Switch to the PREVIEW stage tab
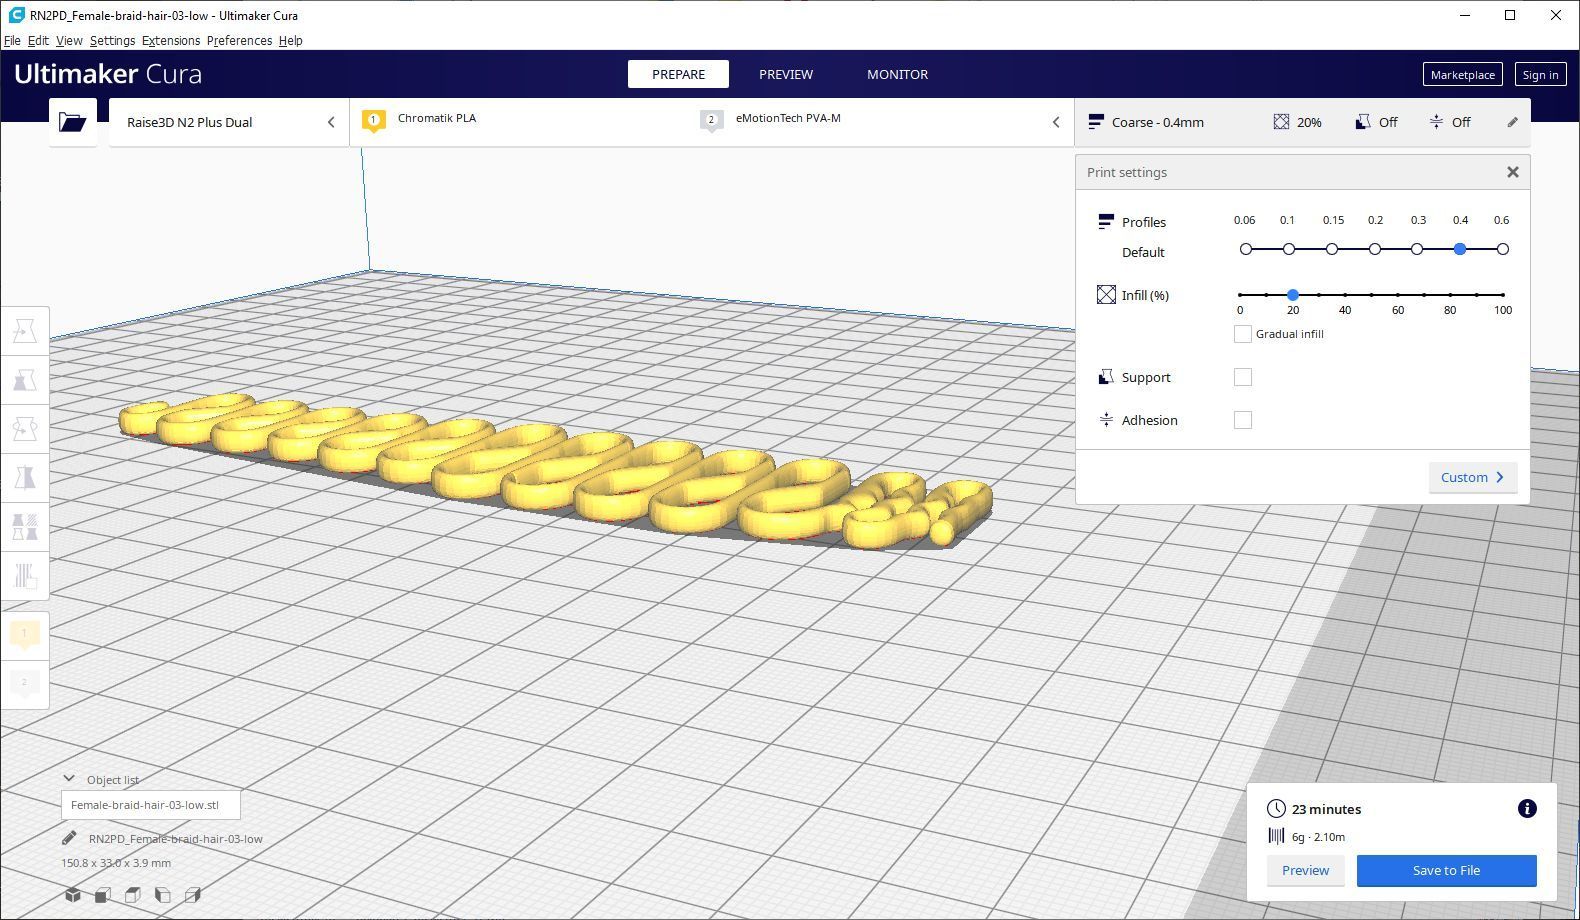Screen dimensions: 1580x920 pos(785,74)
